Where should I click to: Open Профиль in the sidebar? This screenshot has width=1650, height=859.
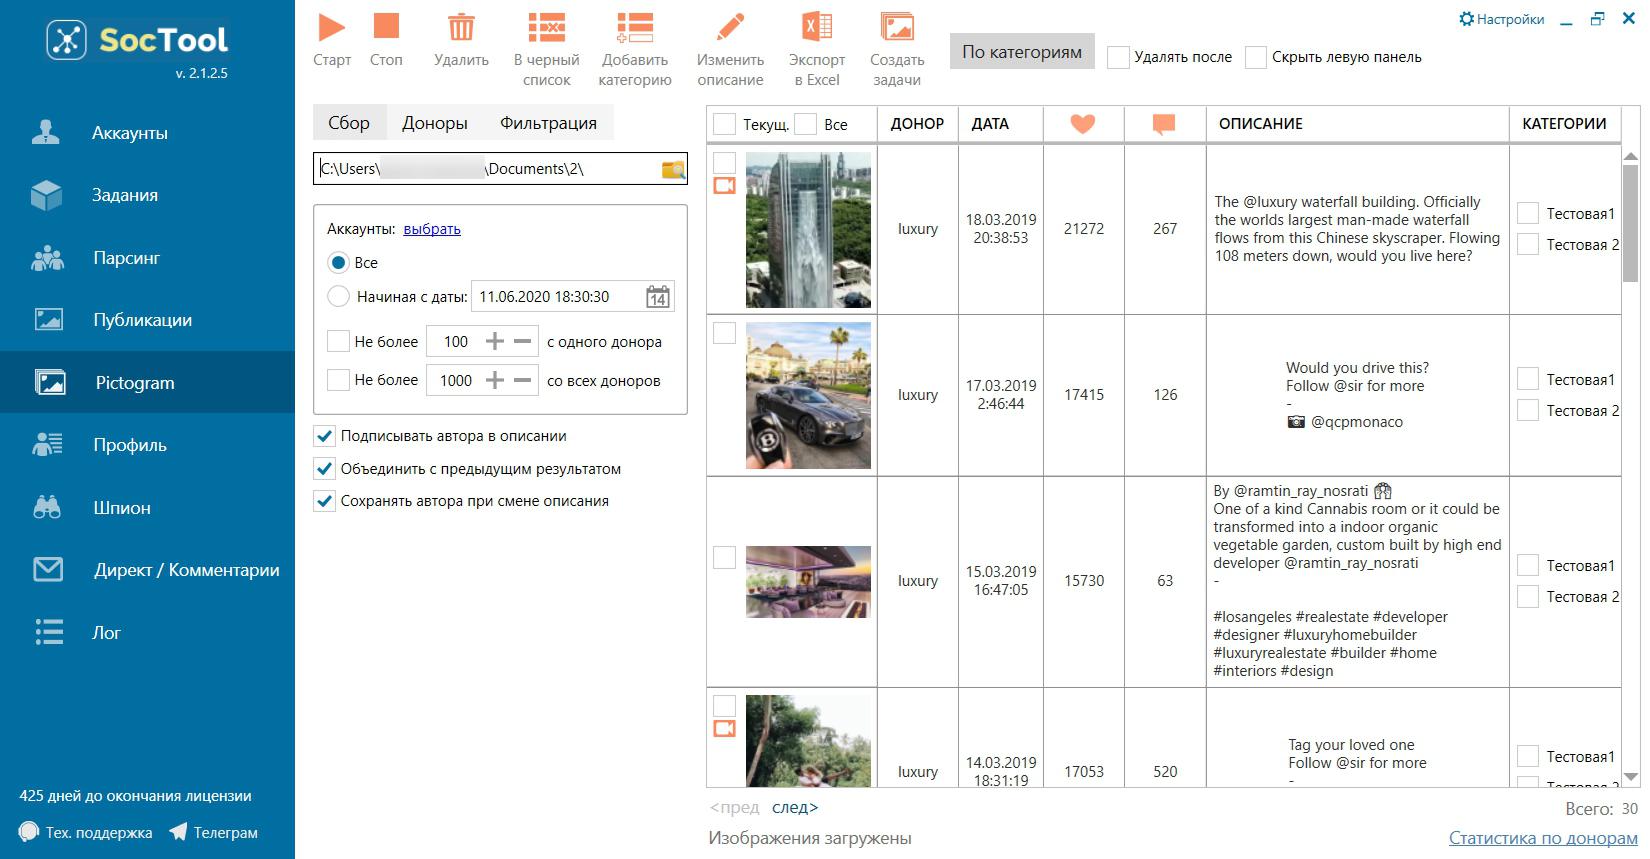coord(147,445)
